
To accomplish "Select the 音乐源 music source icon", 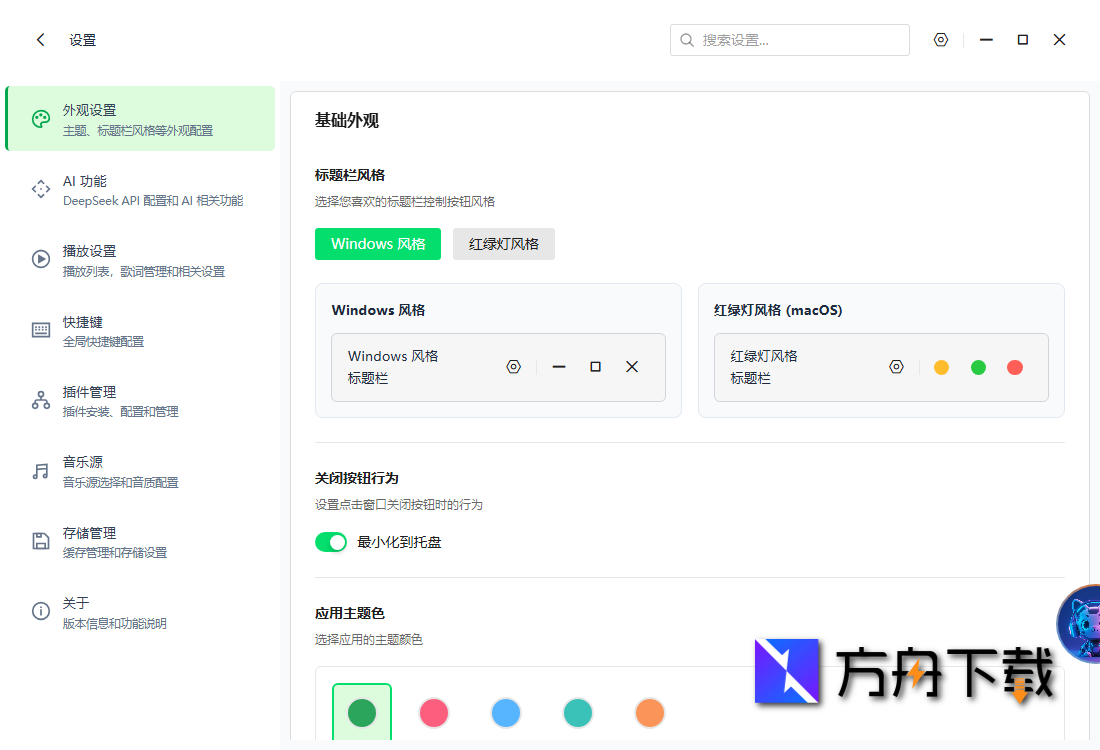I will coord(40,470).
